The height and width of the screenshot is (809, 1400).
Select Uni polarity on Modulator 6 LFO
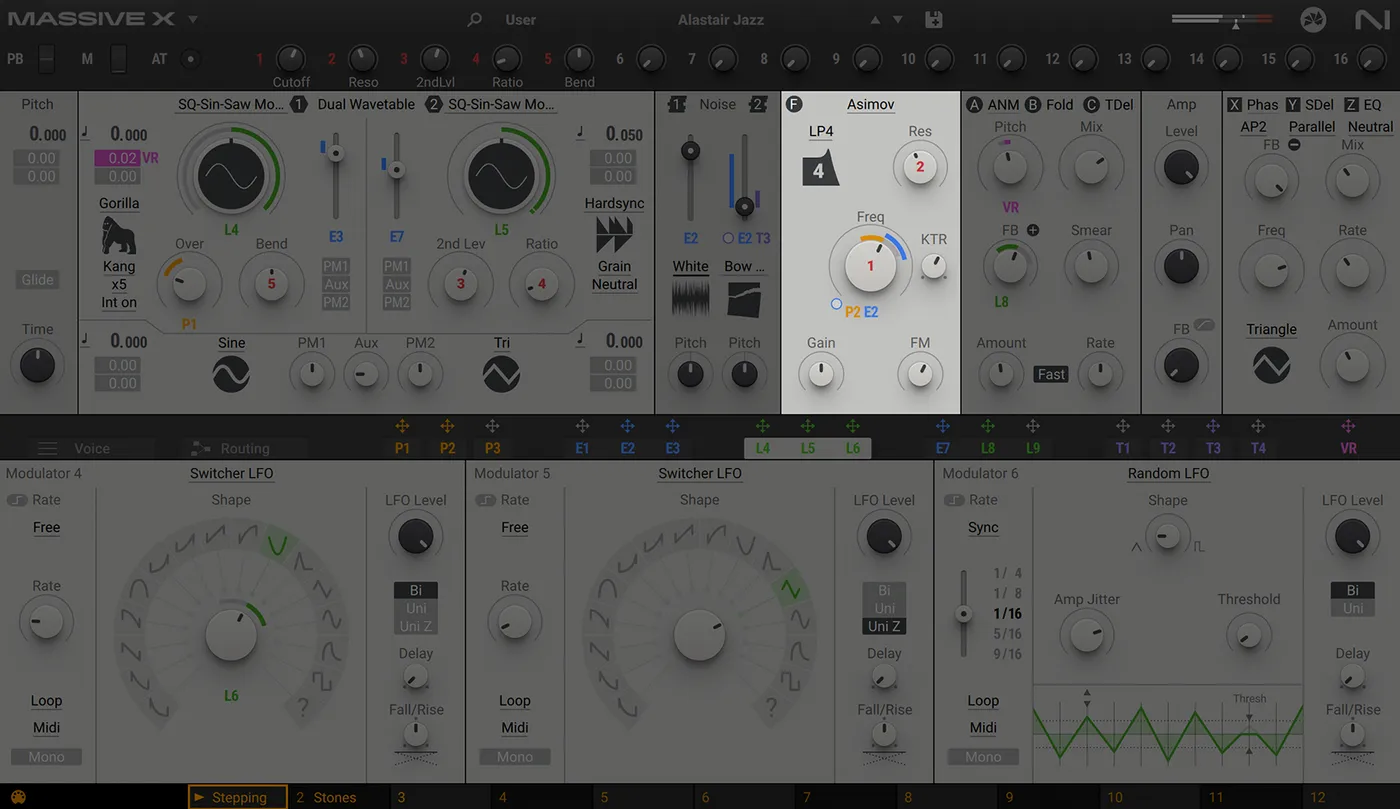click(1352, 608)
